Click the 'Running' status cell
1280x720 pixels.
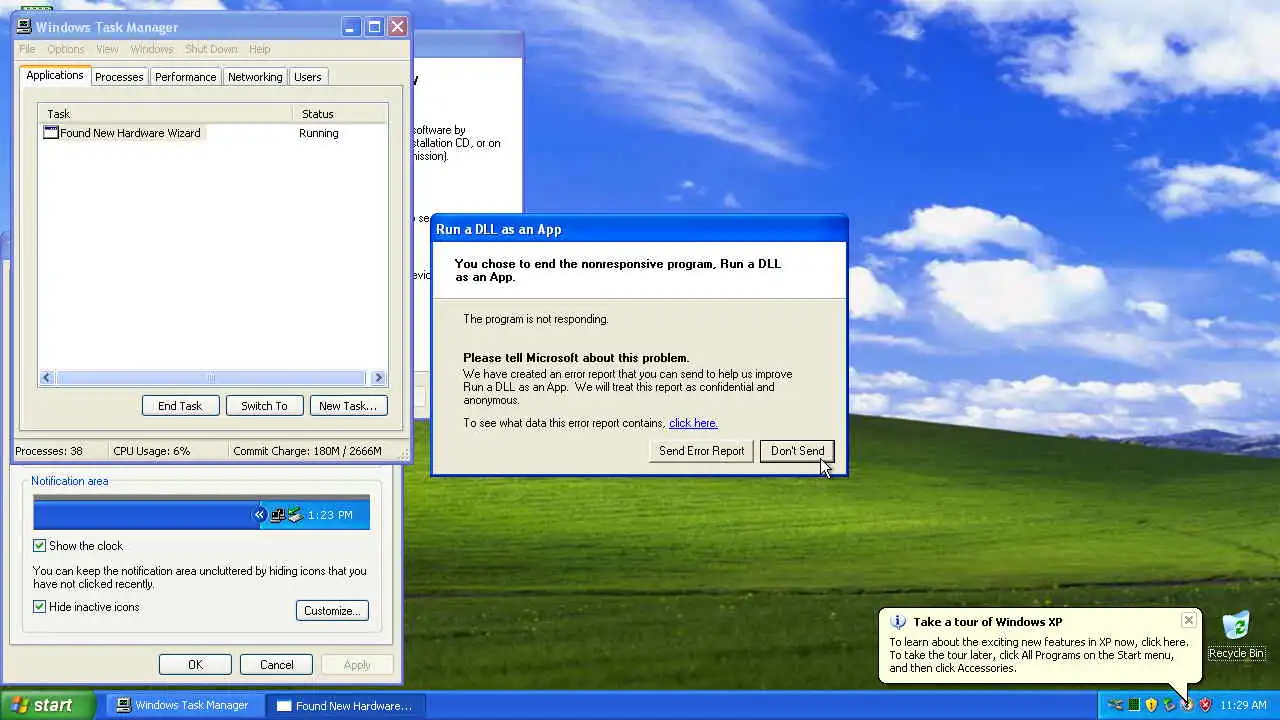(x=319, y=133)
